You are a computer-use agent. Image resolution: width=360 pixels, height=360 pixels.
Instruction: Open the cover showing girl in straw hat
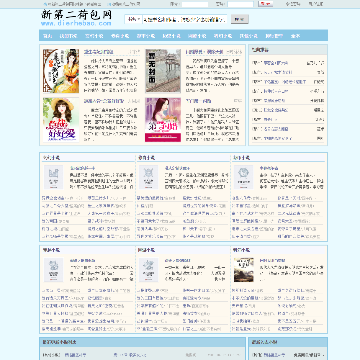pyautogui.click(x=61, y=120)
